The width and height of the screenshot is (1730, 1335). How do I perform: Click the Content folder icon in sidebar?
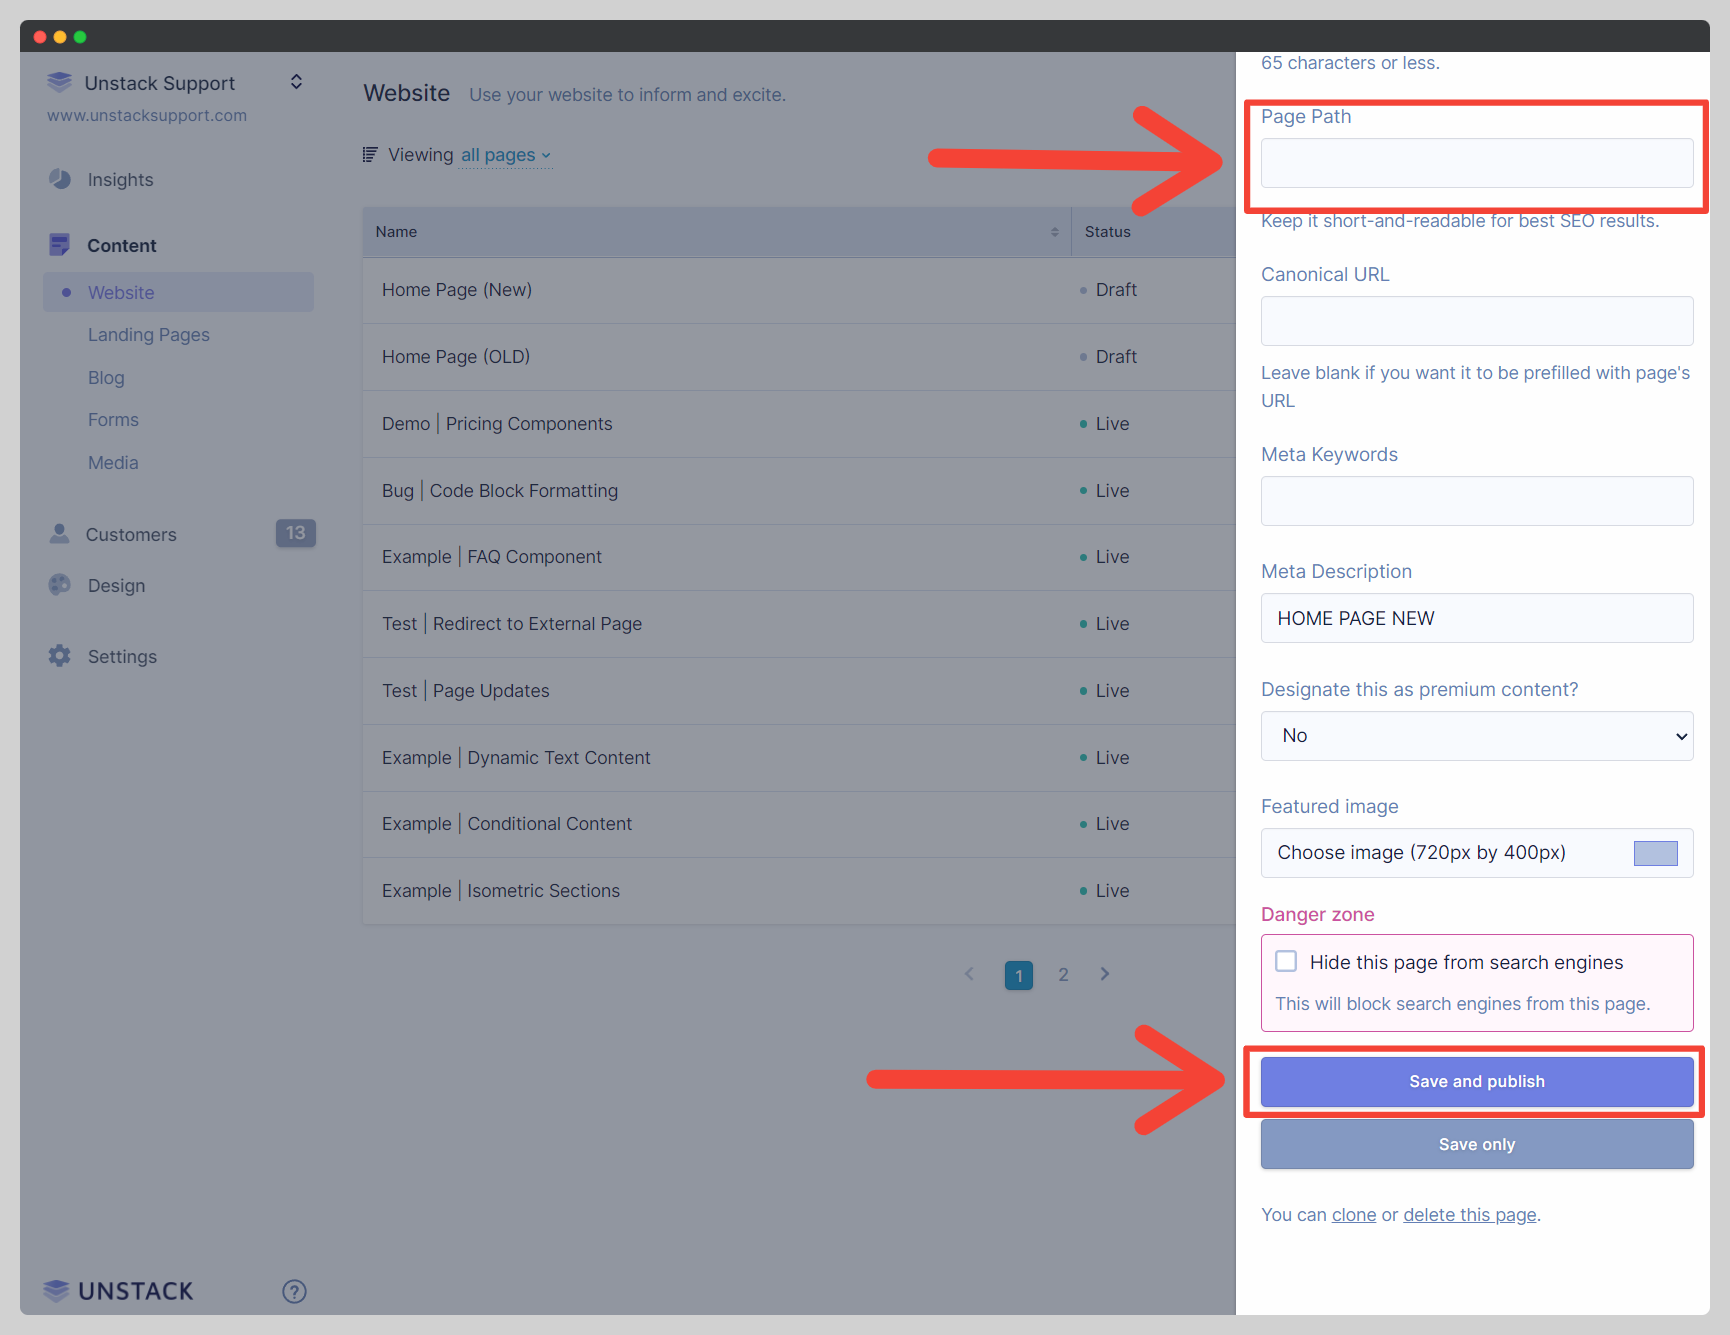click(x=60, y=244)
